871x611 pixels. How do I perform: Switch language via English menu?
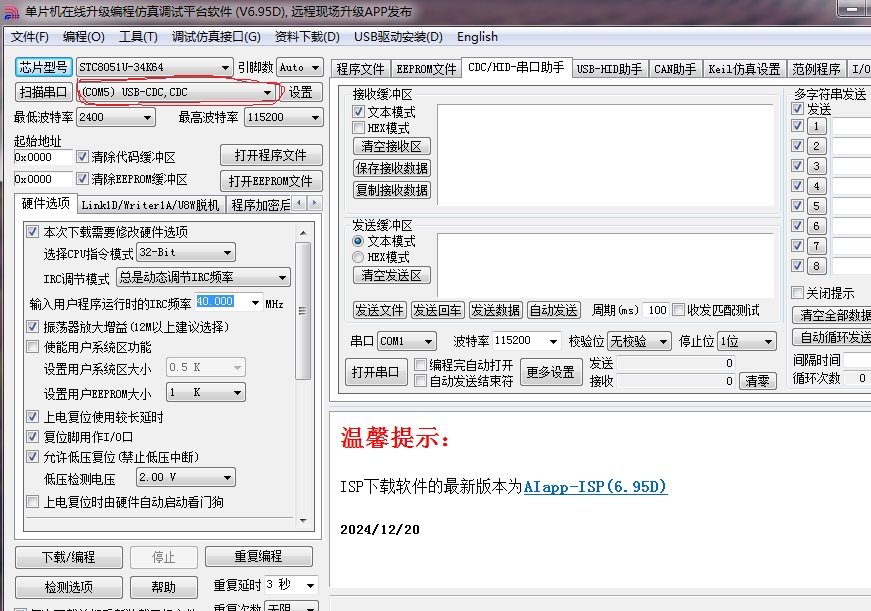pos(477,37)
